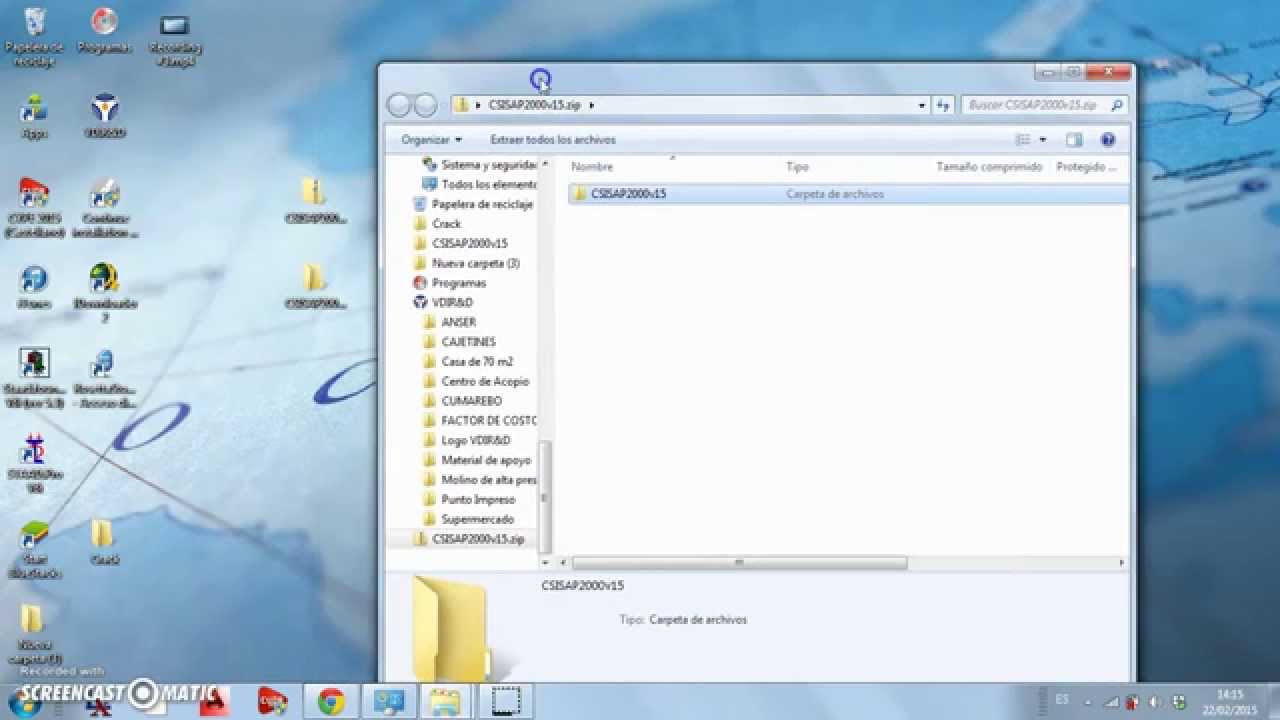Sort by the Protegido column header
Screen dimensions: 1280x720
[1086, 167]
